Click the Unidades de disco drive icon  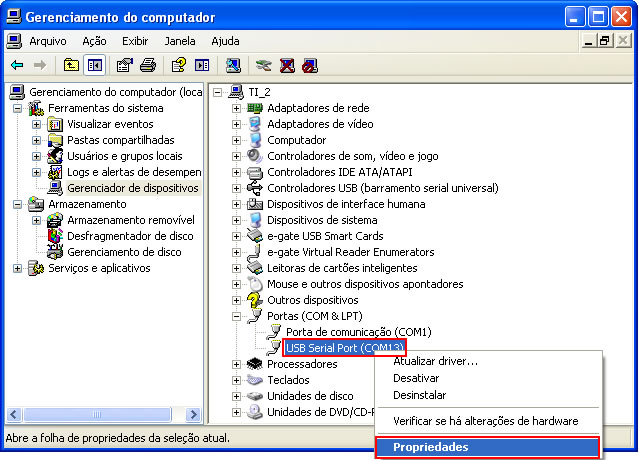click(x=255, y=396)
